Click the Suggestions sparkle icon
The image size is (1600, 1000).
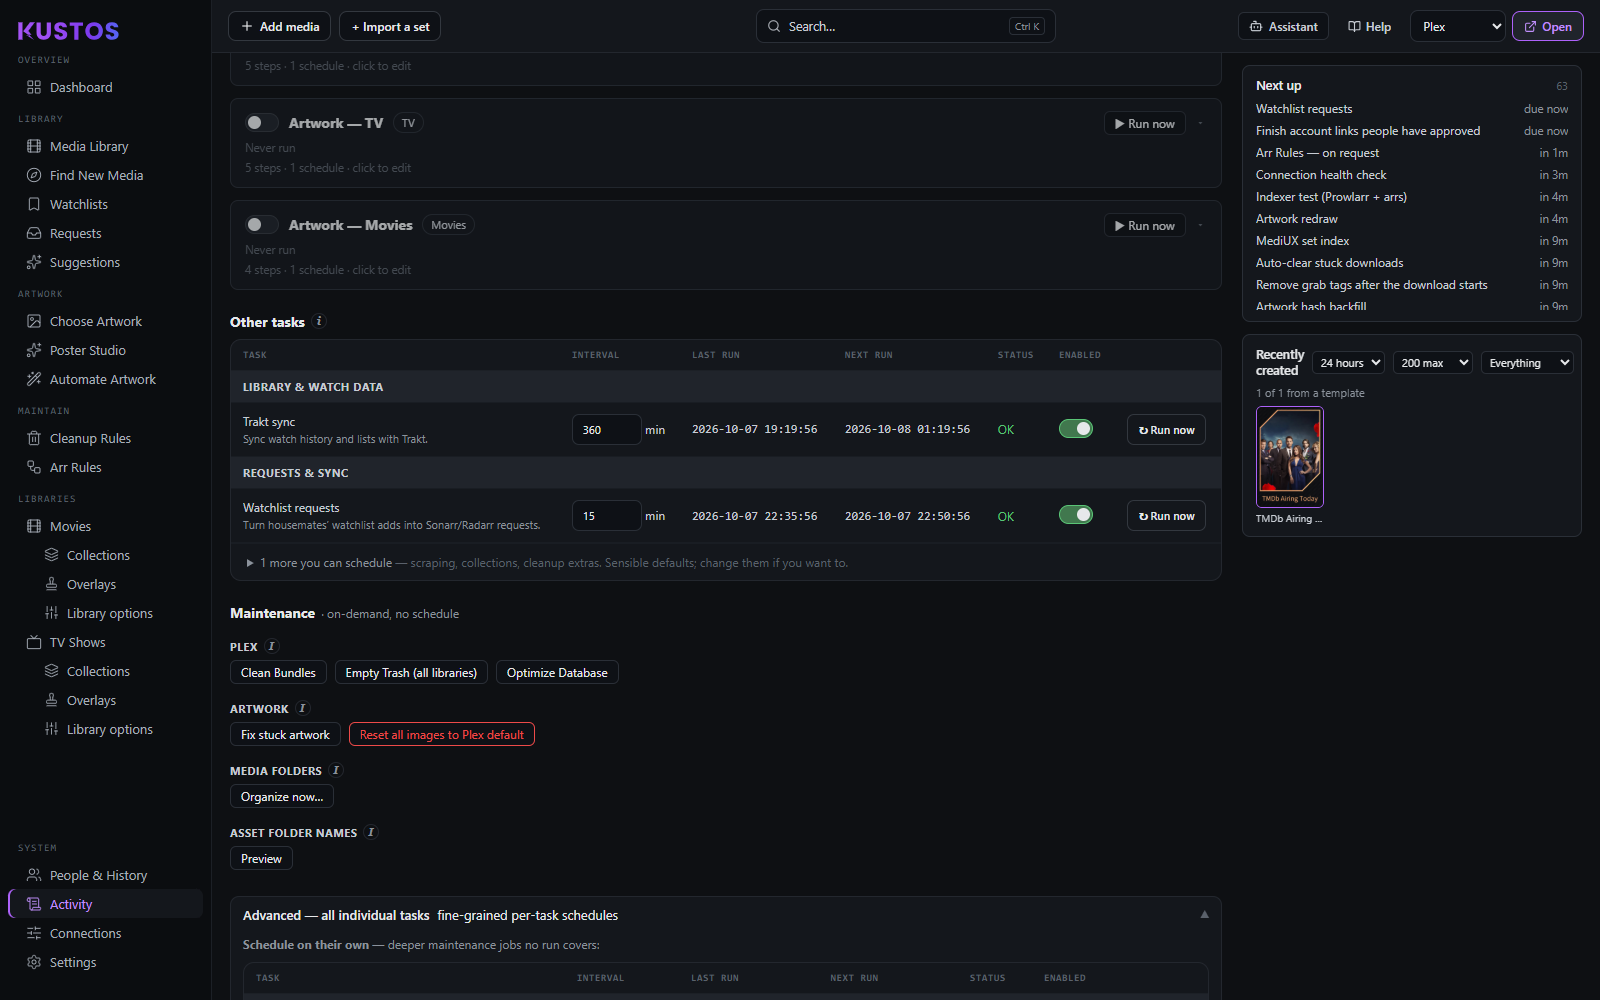point(34,262)
